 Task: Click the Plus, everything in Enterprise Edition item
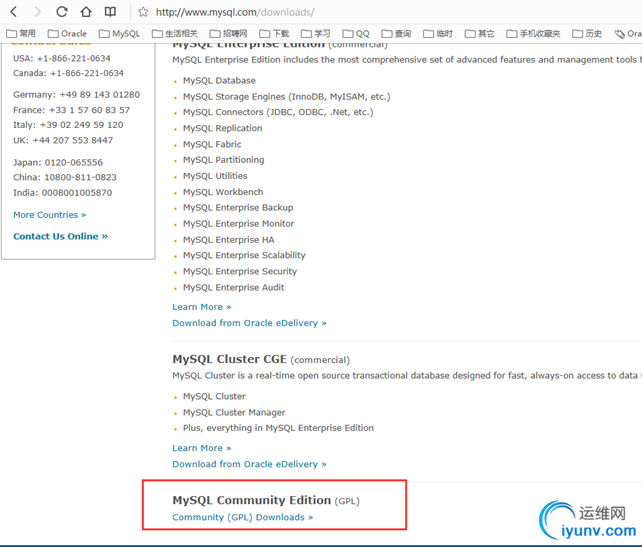click(278, 428)
